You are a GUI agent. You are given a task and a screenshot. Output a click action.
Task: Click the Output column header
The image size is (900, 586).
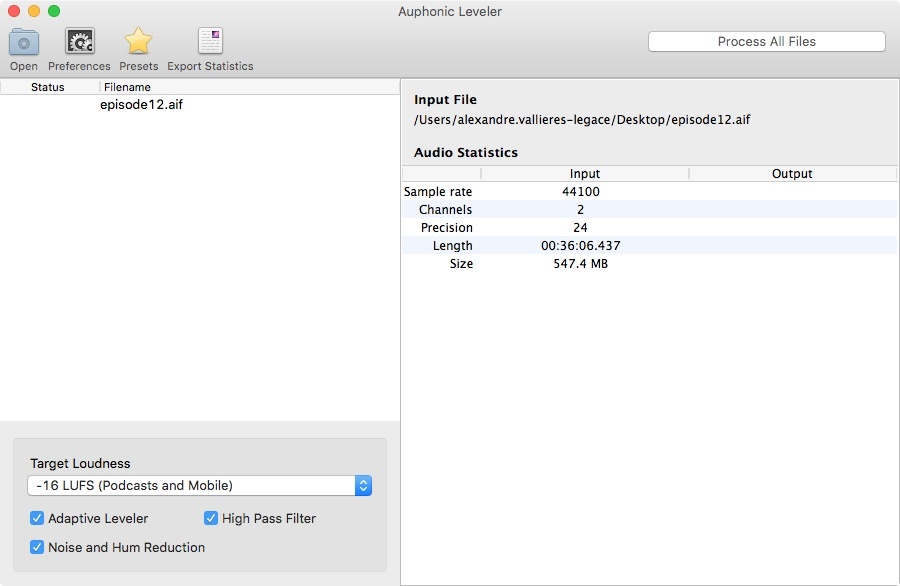792,173
